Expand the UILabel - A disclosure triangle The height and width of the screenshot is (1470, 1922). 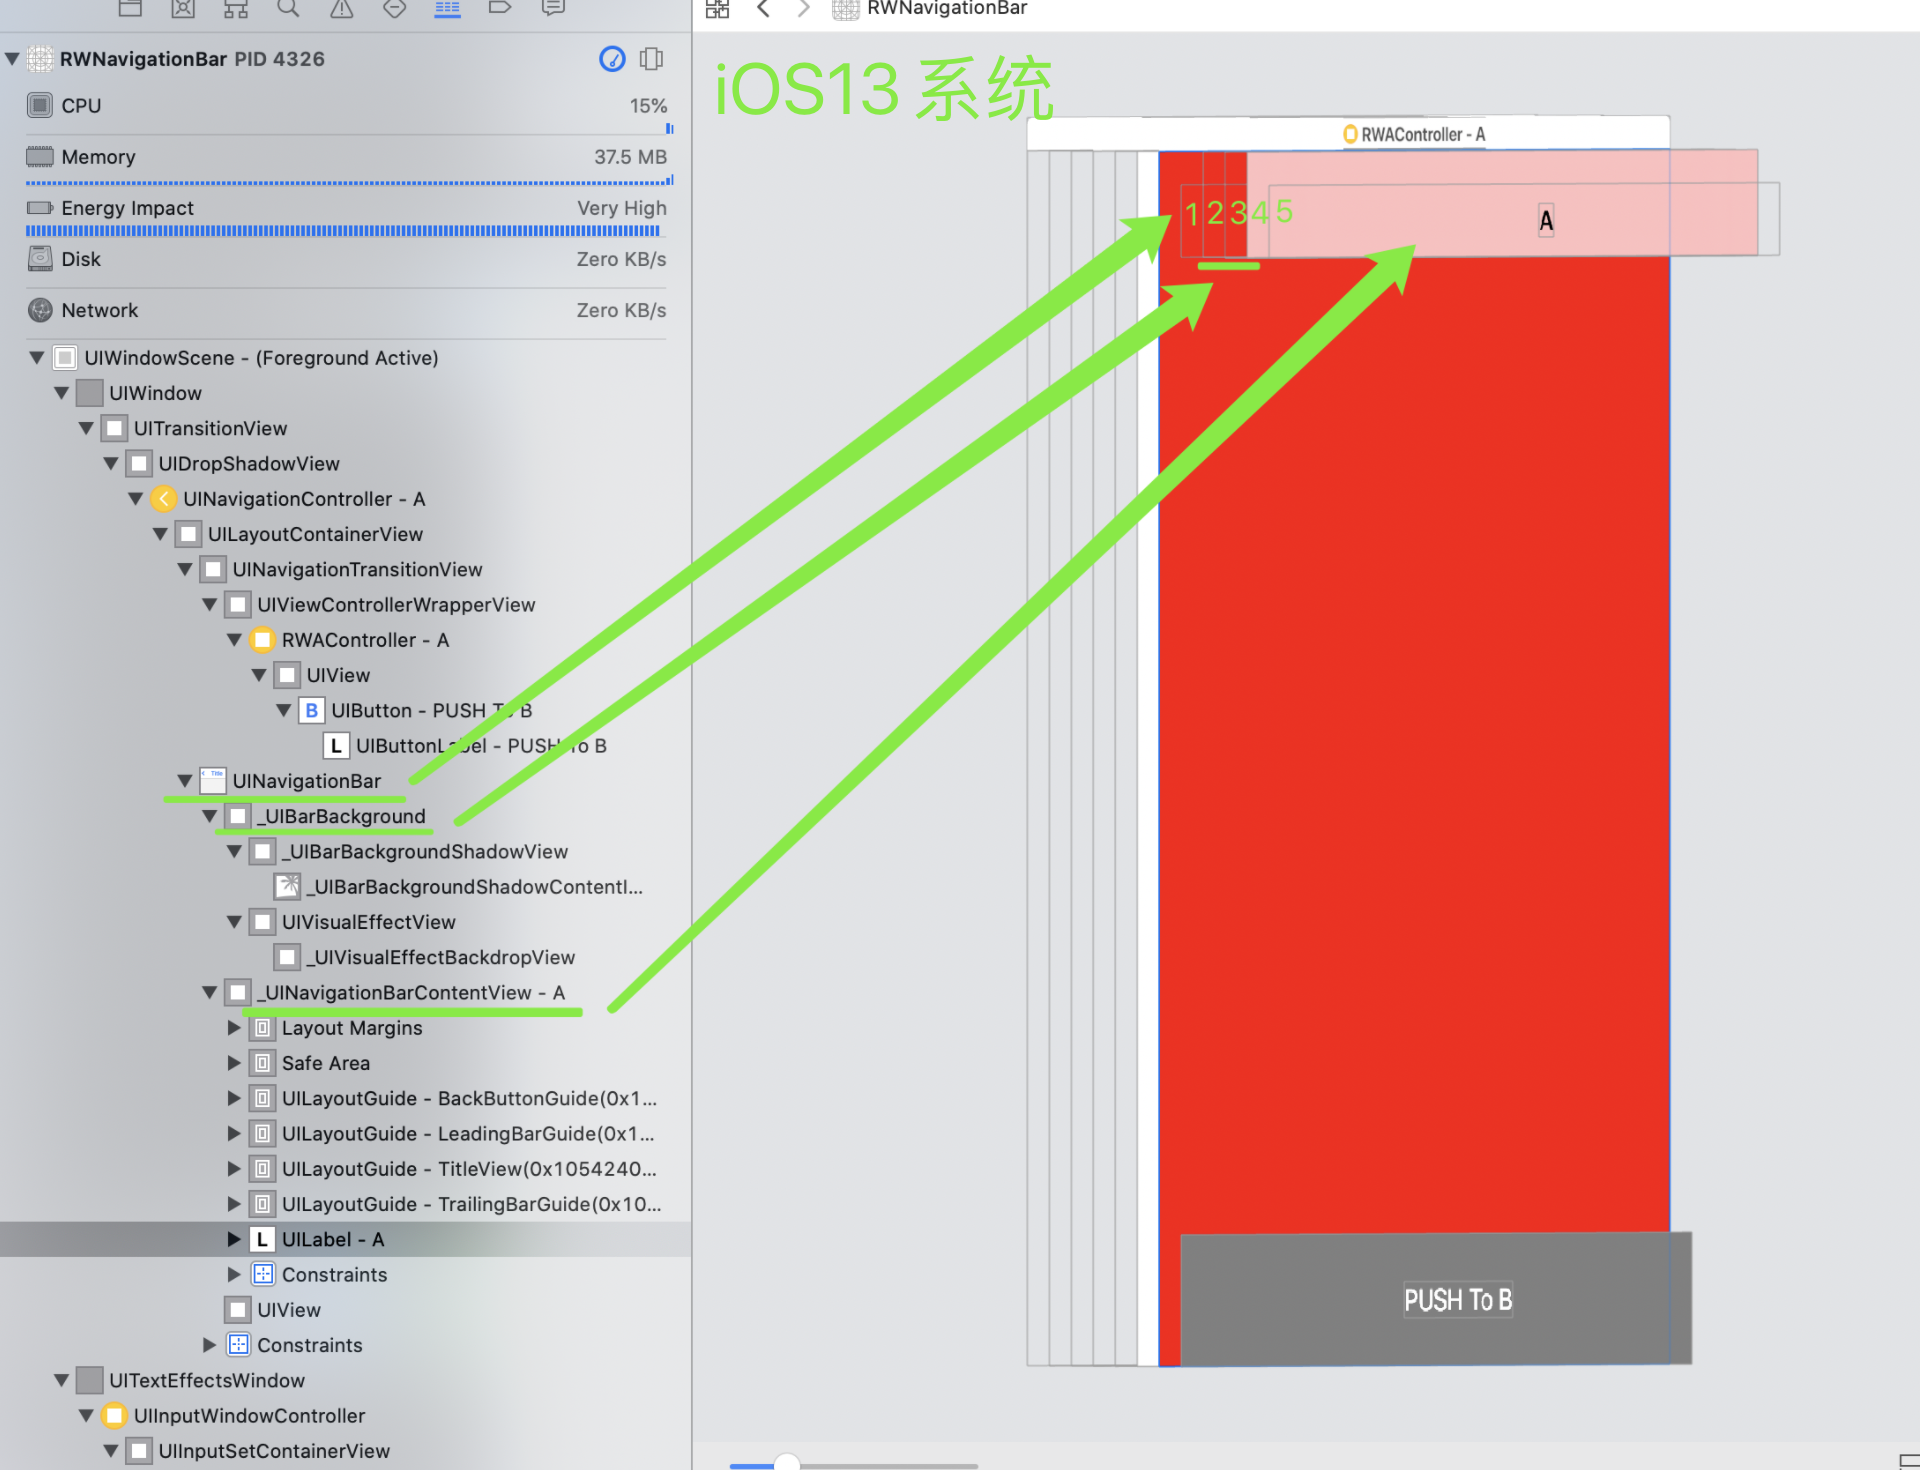tap(234, 1240)
